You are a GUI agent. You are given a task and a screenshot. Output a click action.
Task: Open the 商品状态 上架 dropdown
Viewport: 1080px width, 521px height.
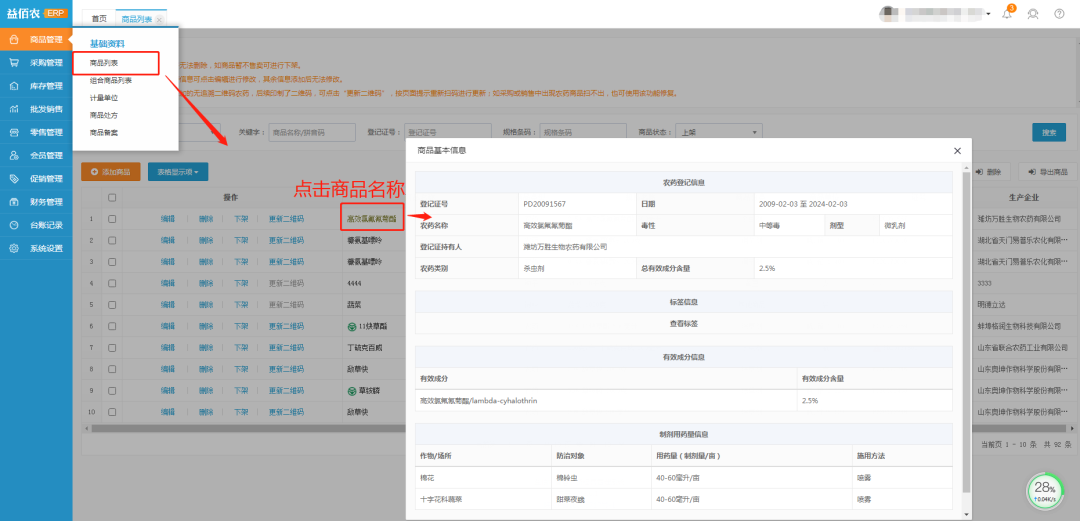[x=718, y=132]
